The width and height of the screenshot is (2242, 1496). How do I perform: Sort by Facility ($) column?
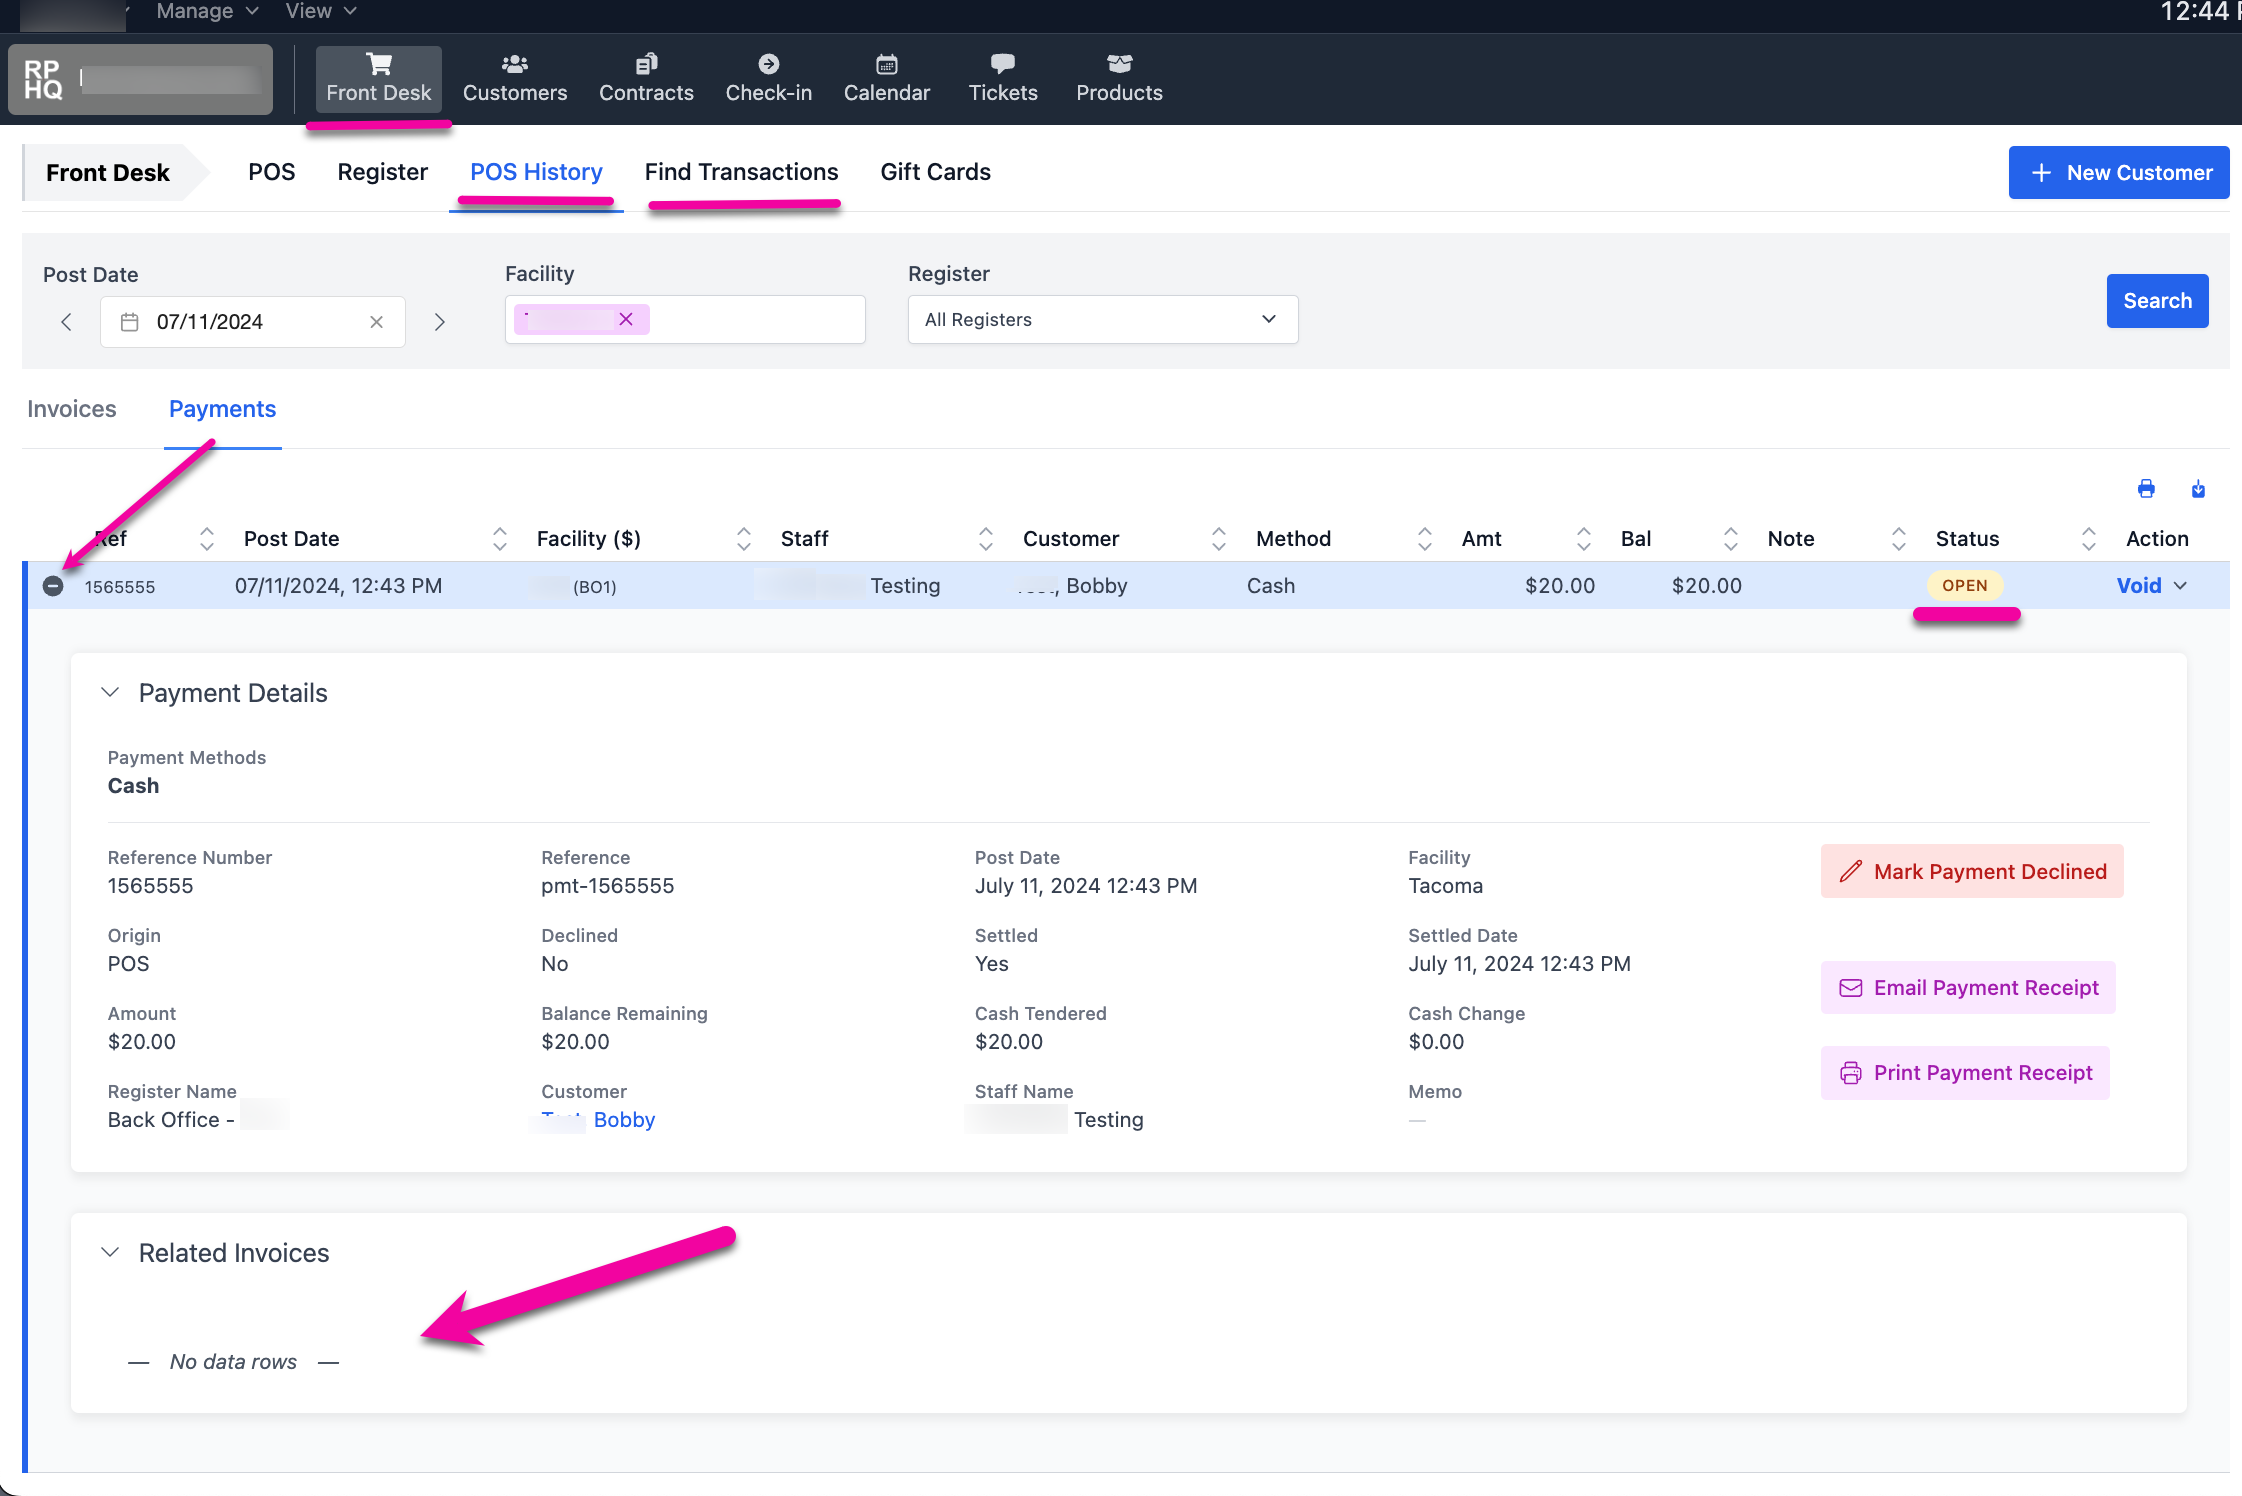click(744, 539)
